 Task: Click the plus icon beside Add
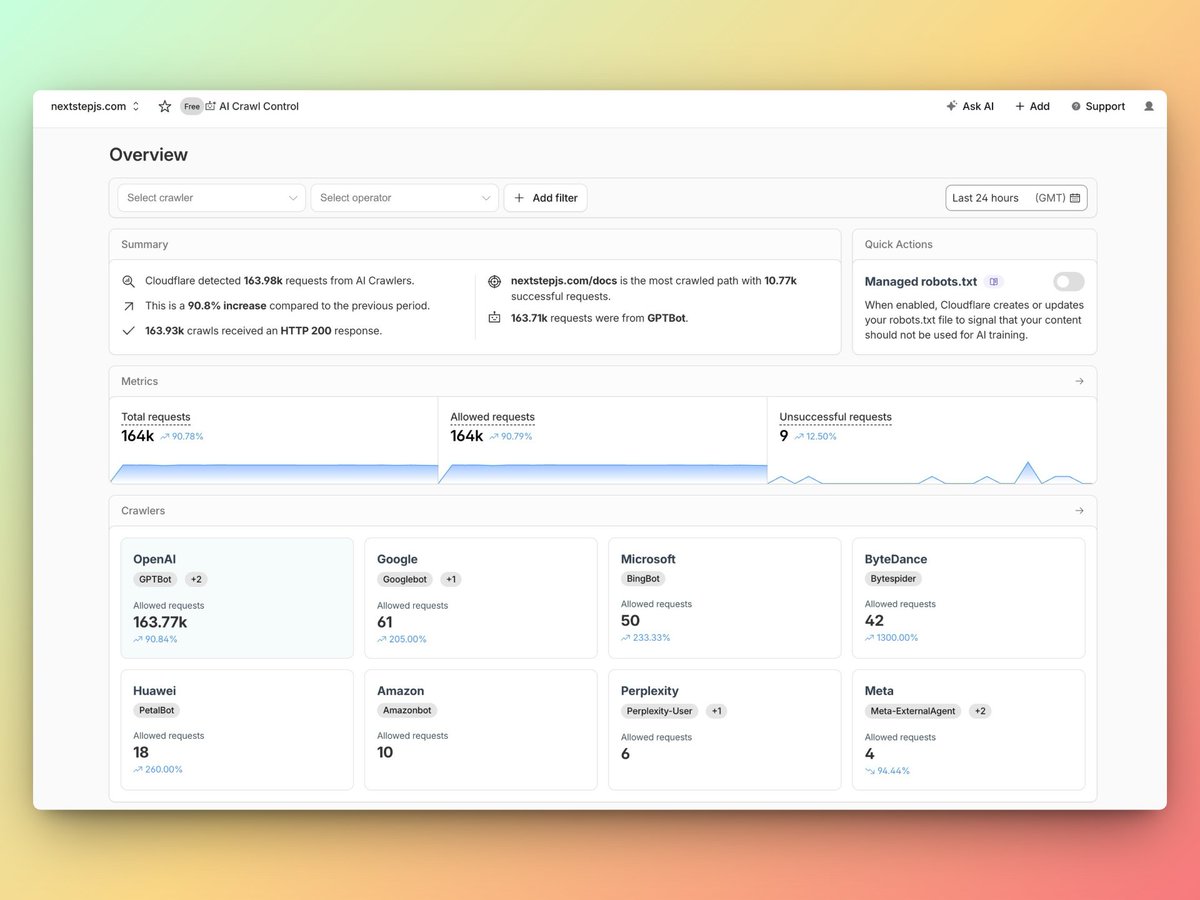click(1020, 106)
